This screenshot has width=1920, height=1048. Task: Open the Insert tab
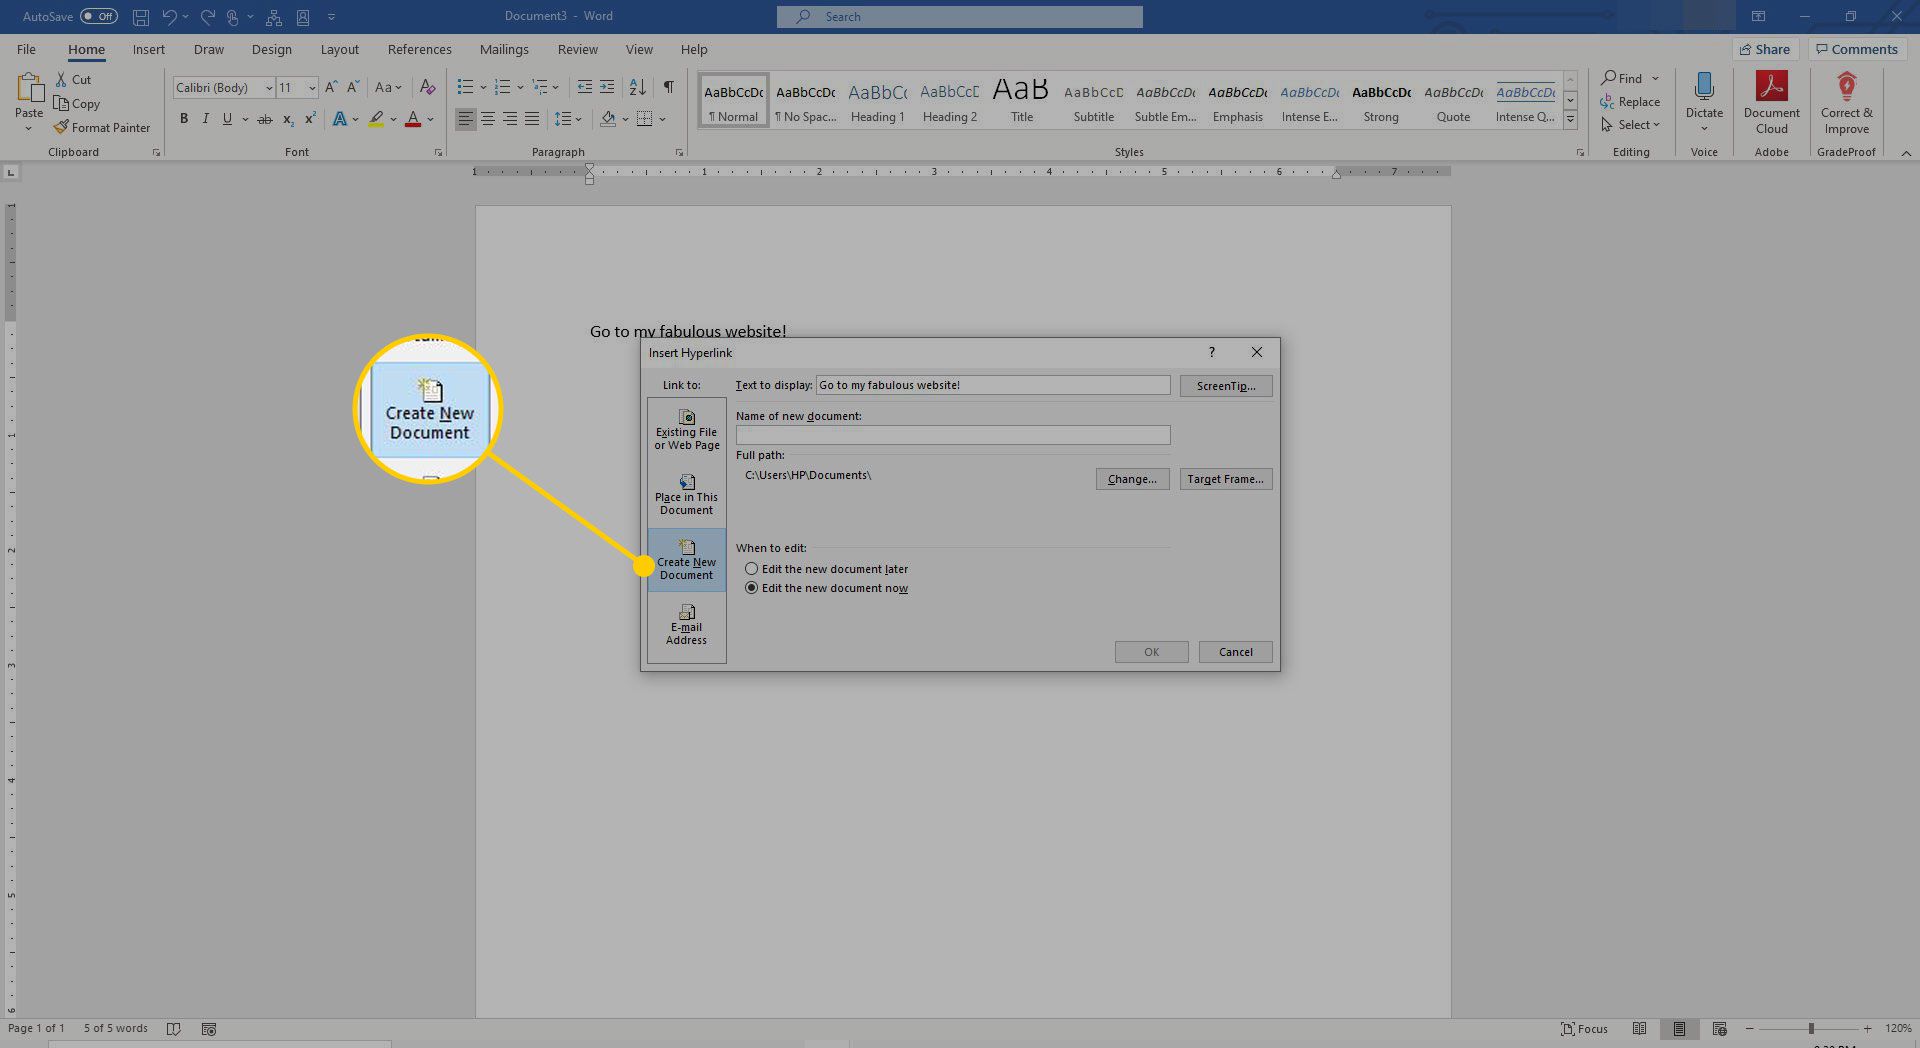click(149, 49)
